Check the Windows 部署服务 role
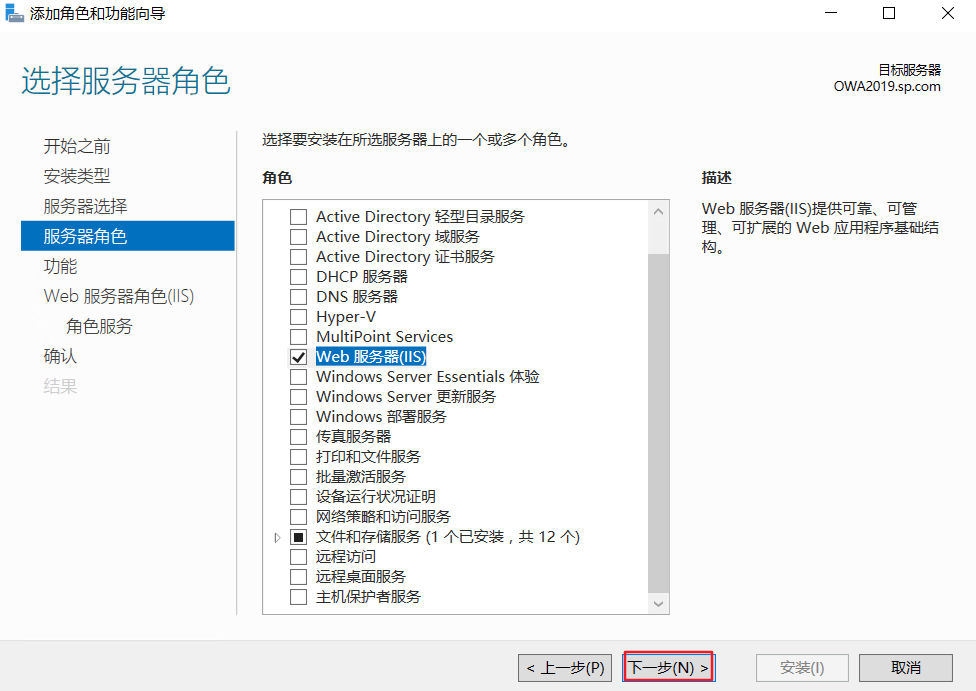 click(x=297, y=416)
